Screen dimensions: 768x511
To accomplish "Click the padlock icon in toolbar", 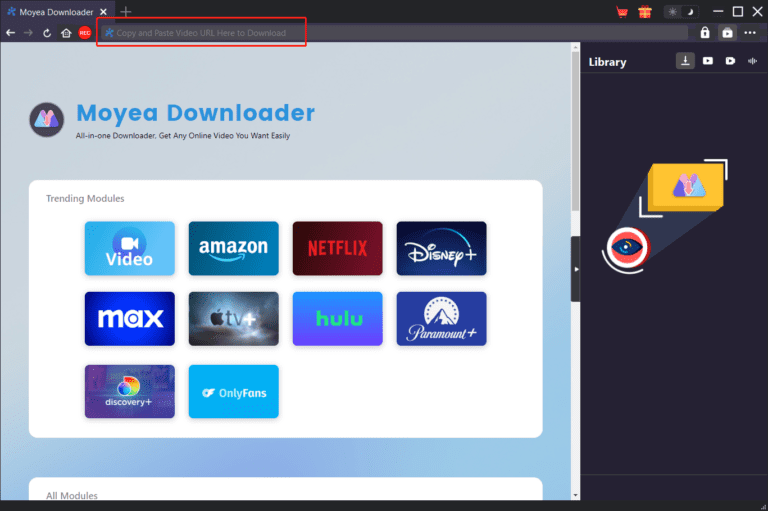I will [x=705, y=33].
